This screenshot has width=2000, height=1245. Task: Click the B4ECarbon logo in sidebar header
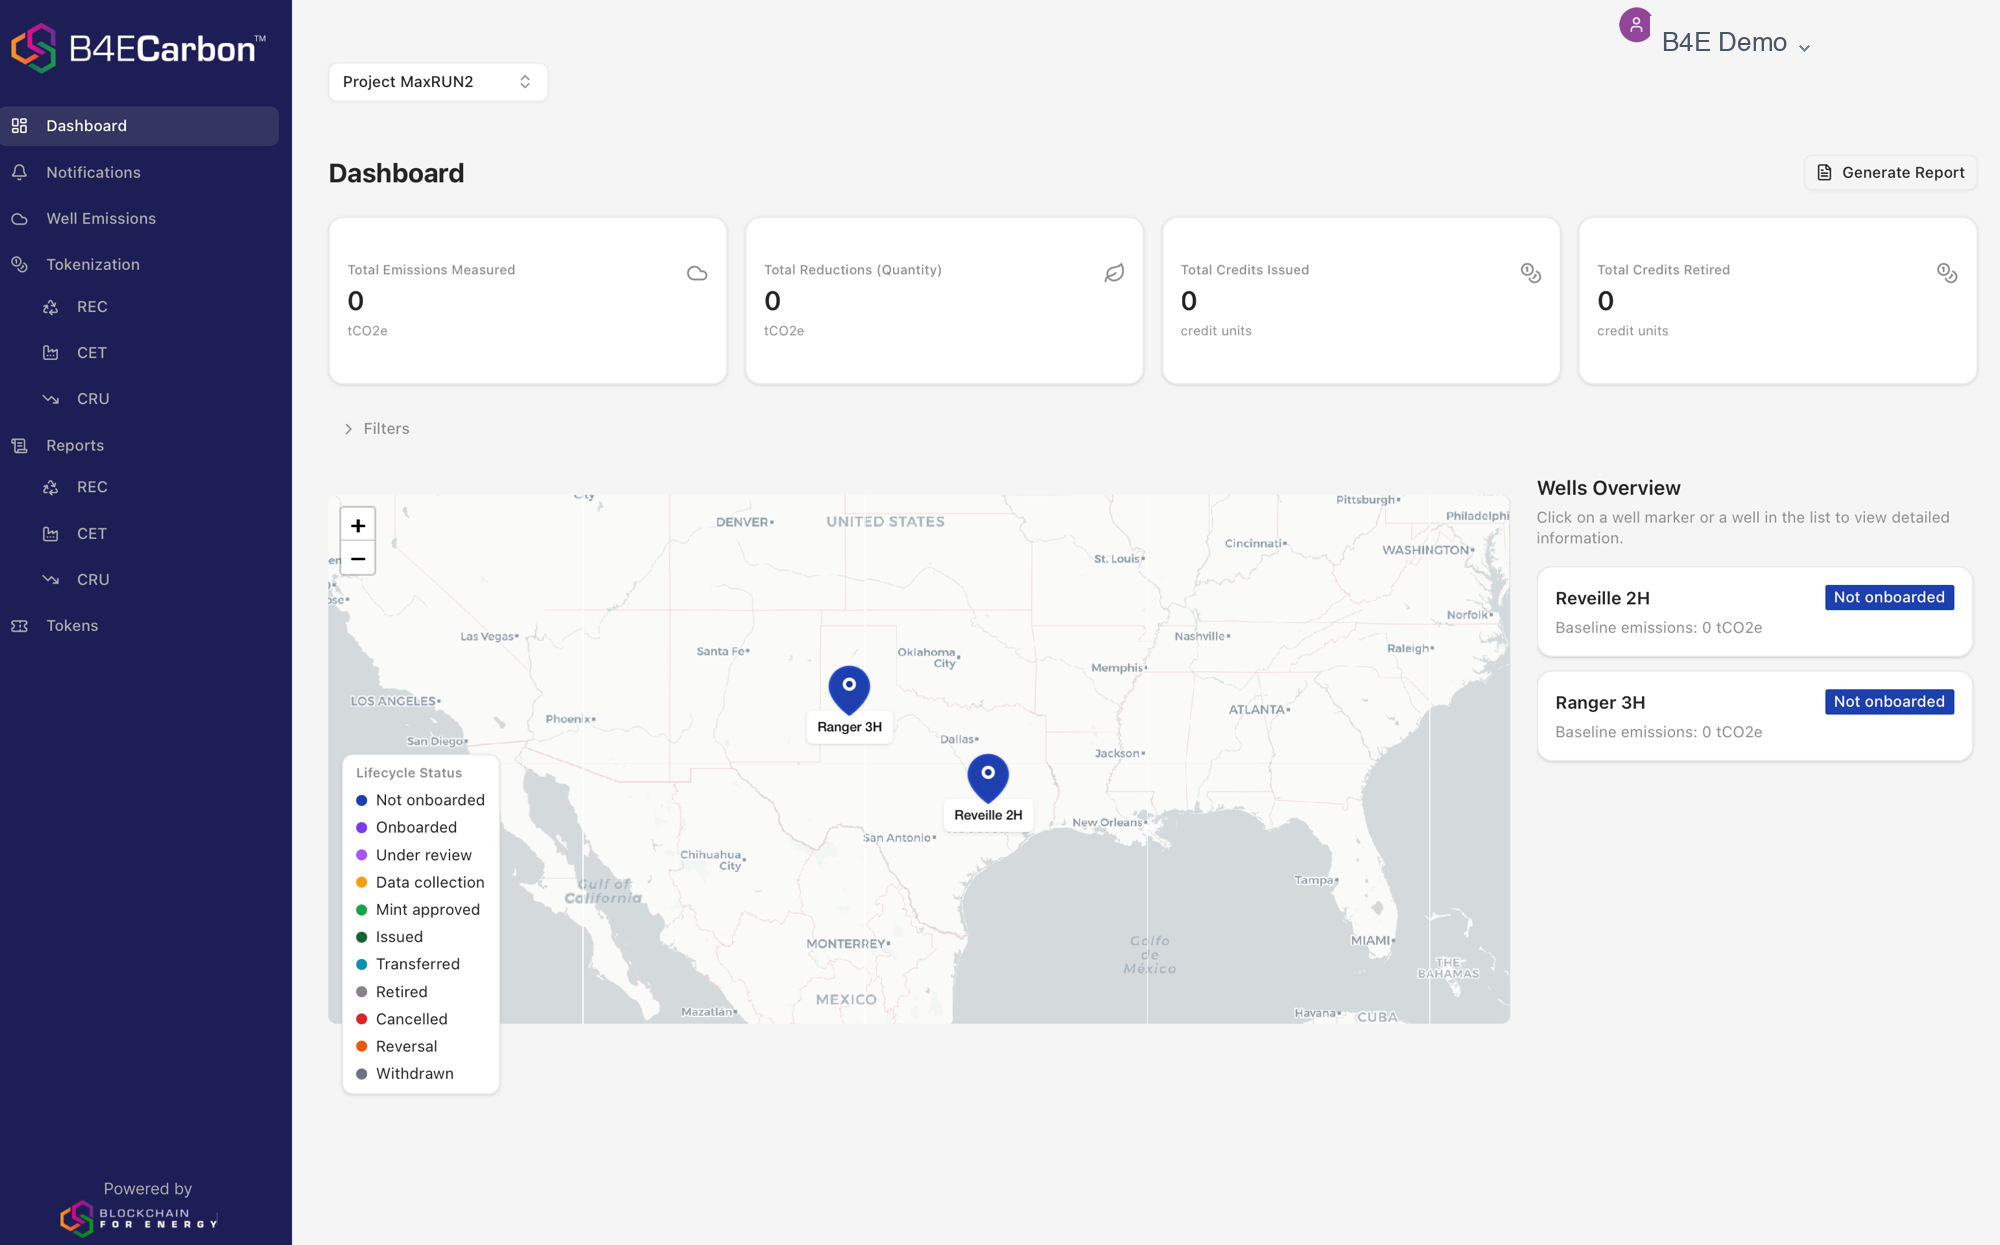(139, 48)
